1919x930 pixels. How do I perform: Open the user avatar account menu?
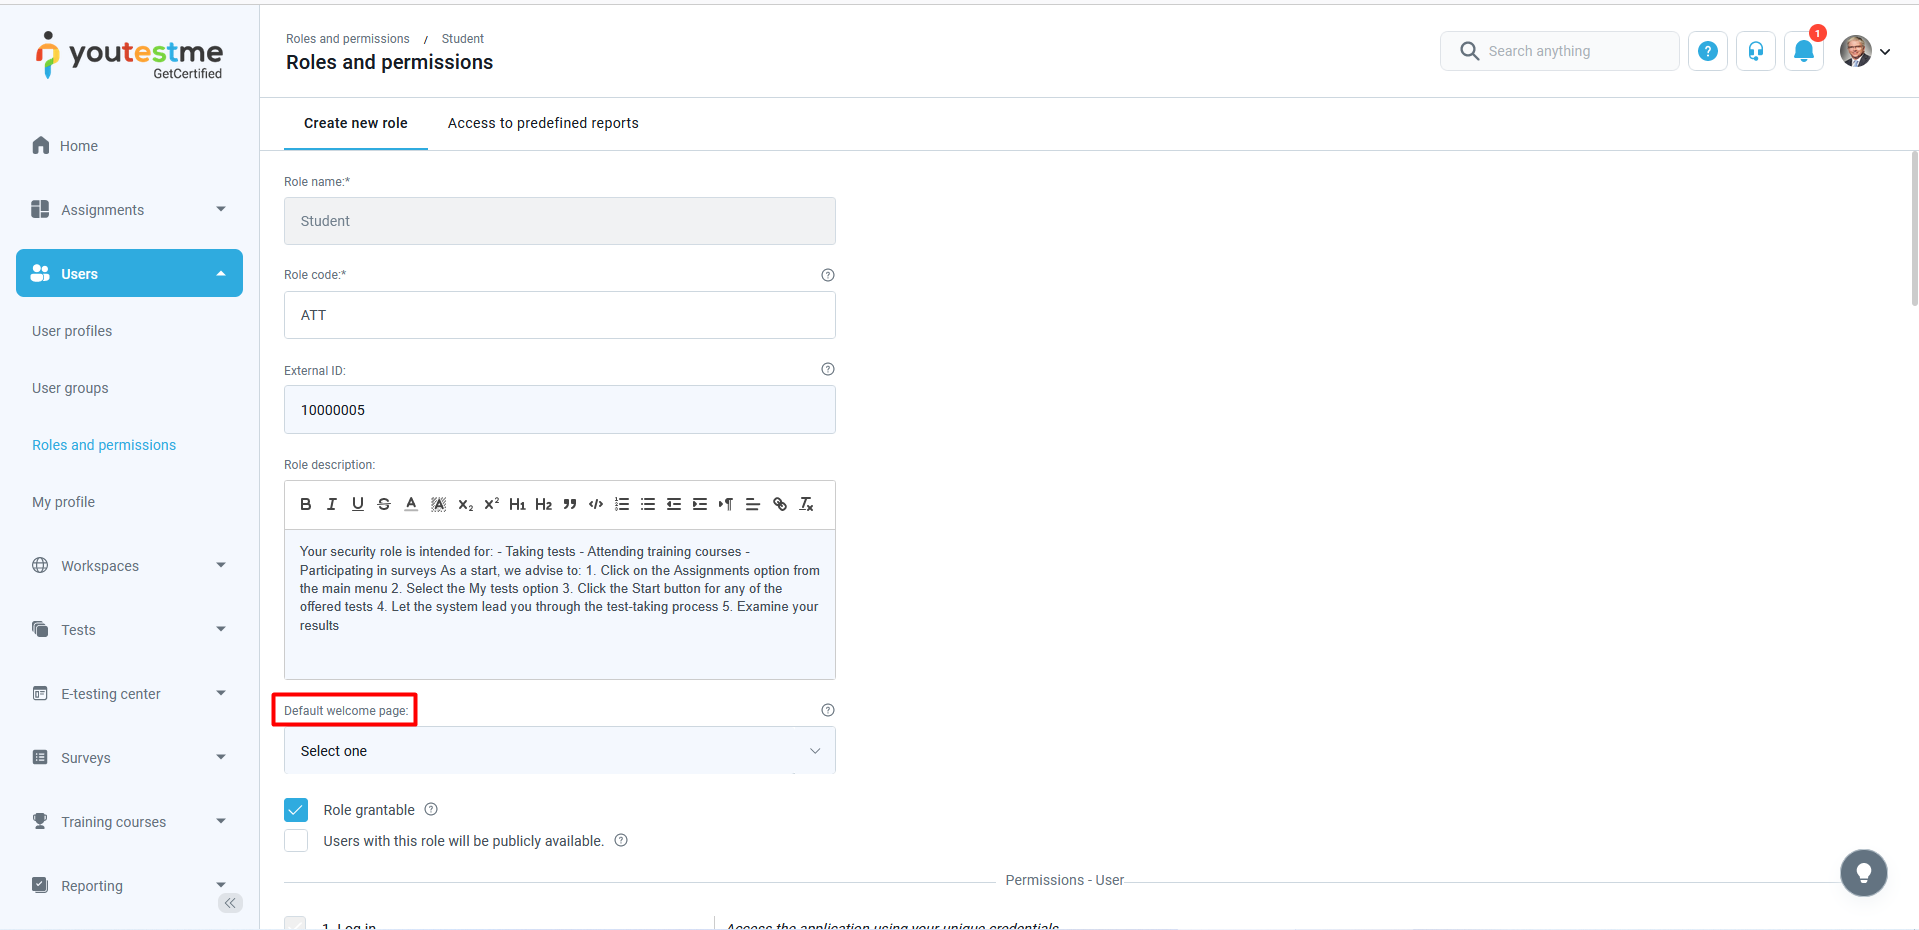(1865, 51)
